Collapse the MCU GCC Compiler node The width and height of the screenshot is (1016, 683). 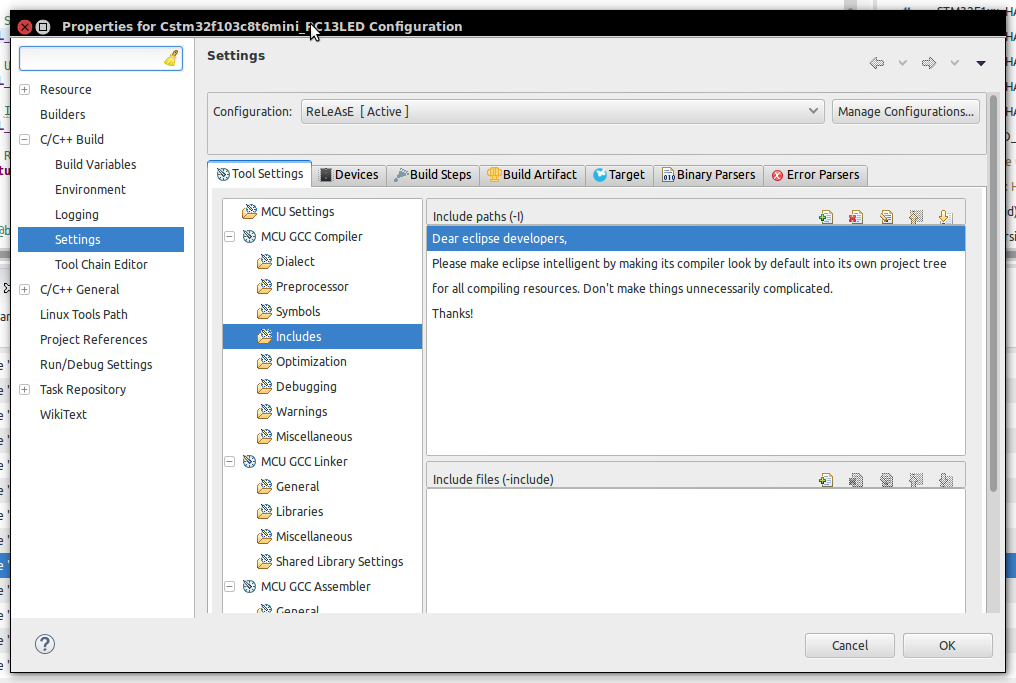tap(229, 237)
